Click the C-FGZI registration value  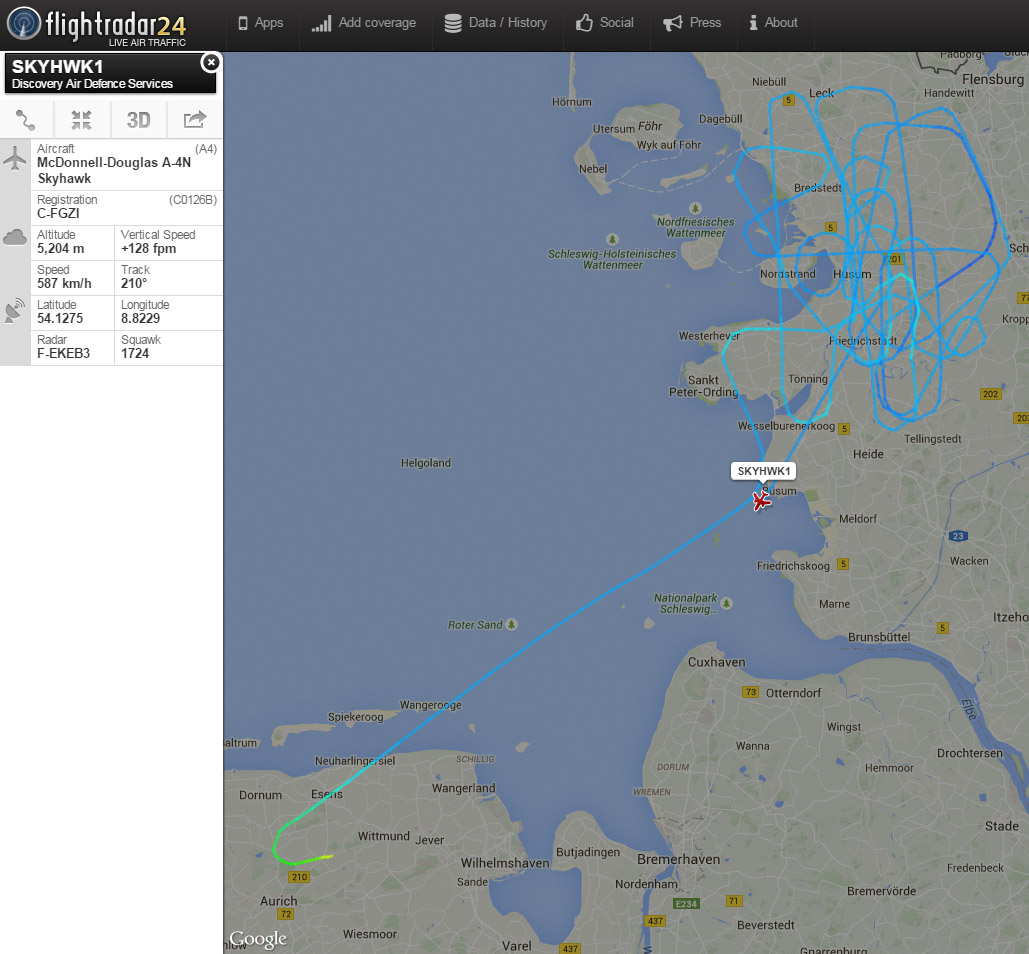[x=58, y=213]
